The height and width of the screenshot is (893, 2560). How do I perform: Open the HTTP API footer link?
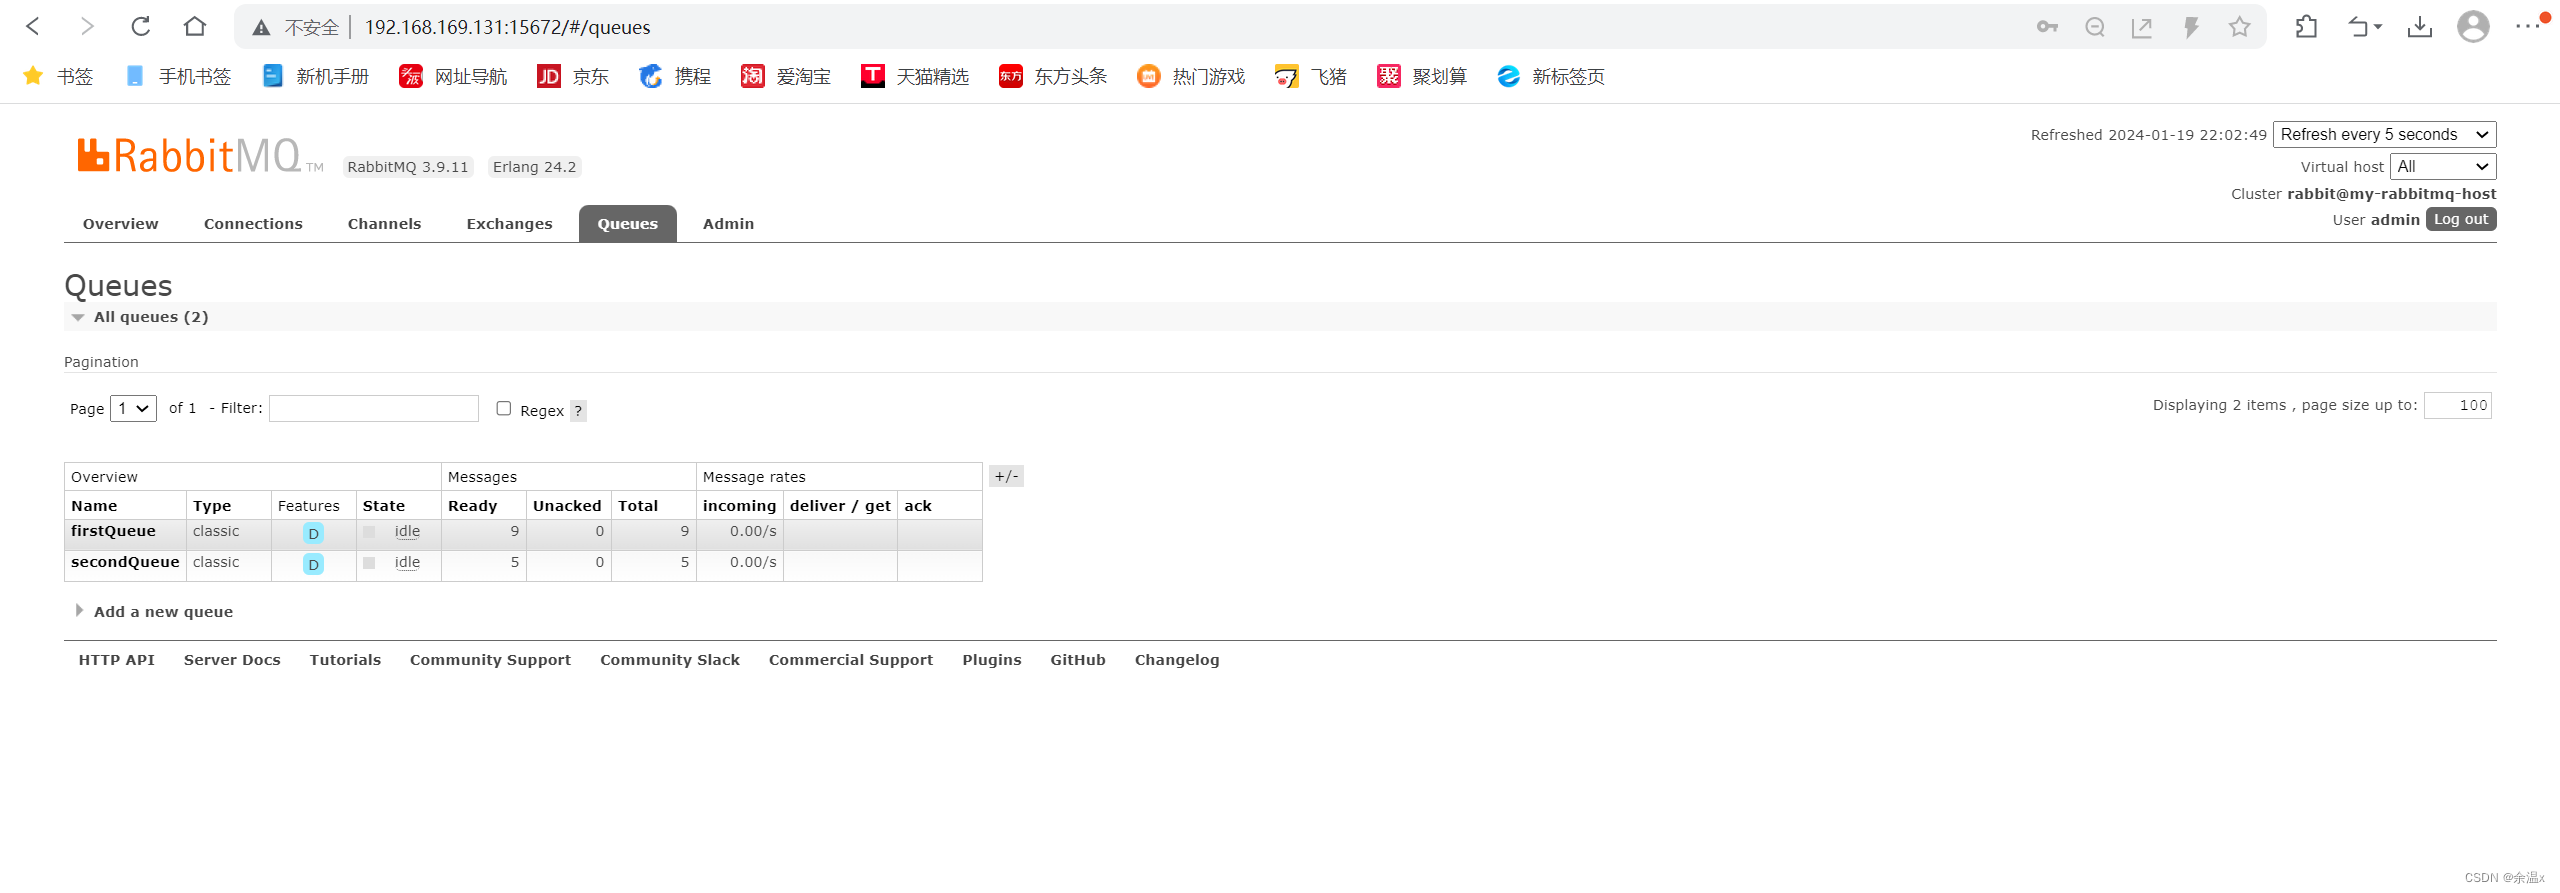click(x=116, y=660)
